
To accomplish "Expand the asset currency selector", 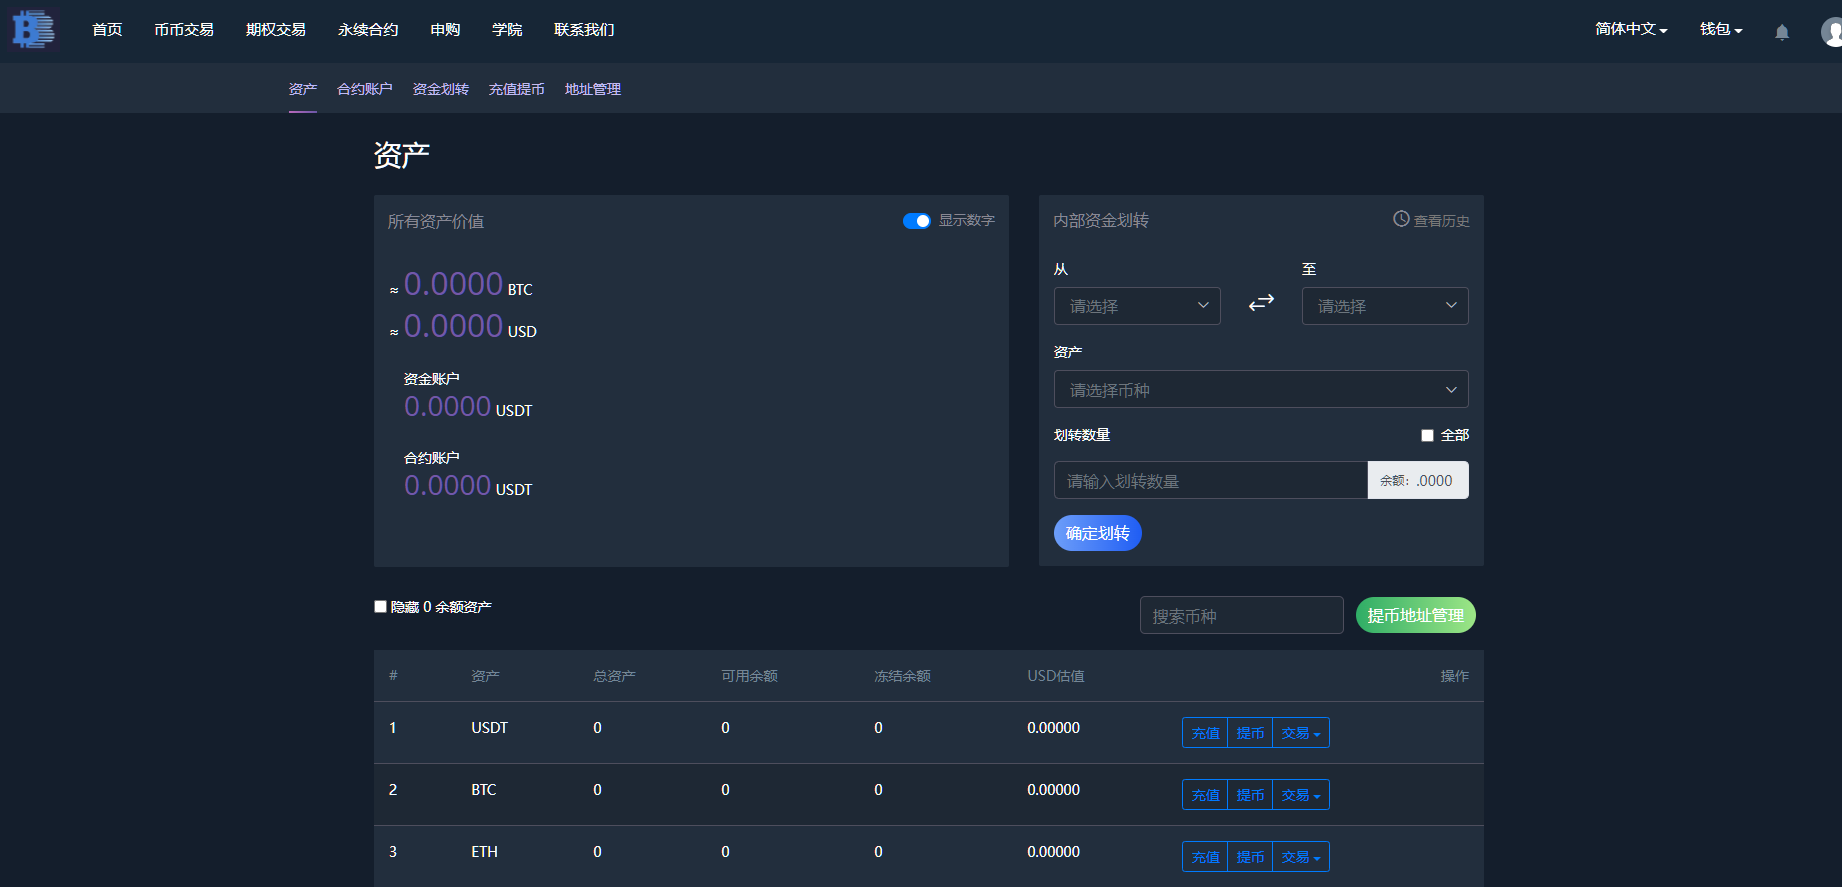I will click(1260, 389).
